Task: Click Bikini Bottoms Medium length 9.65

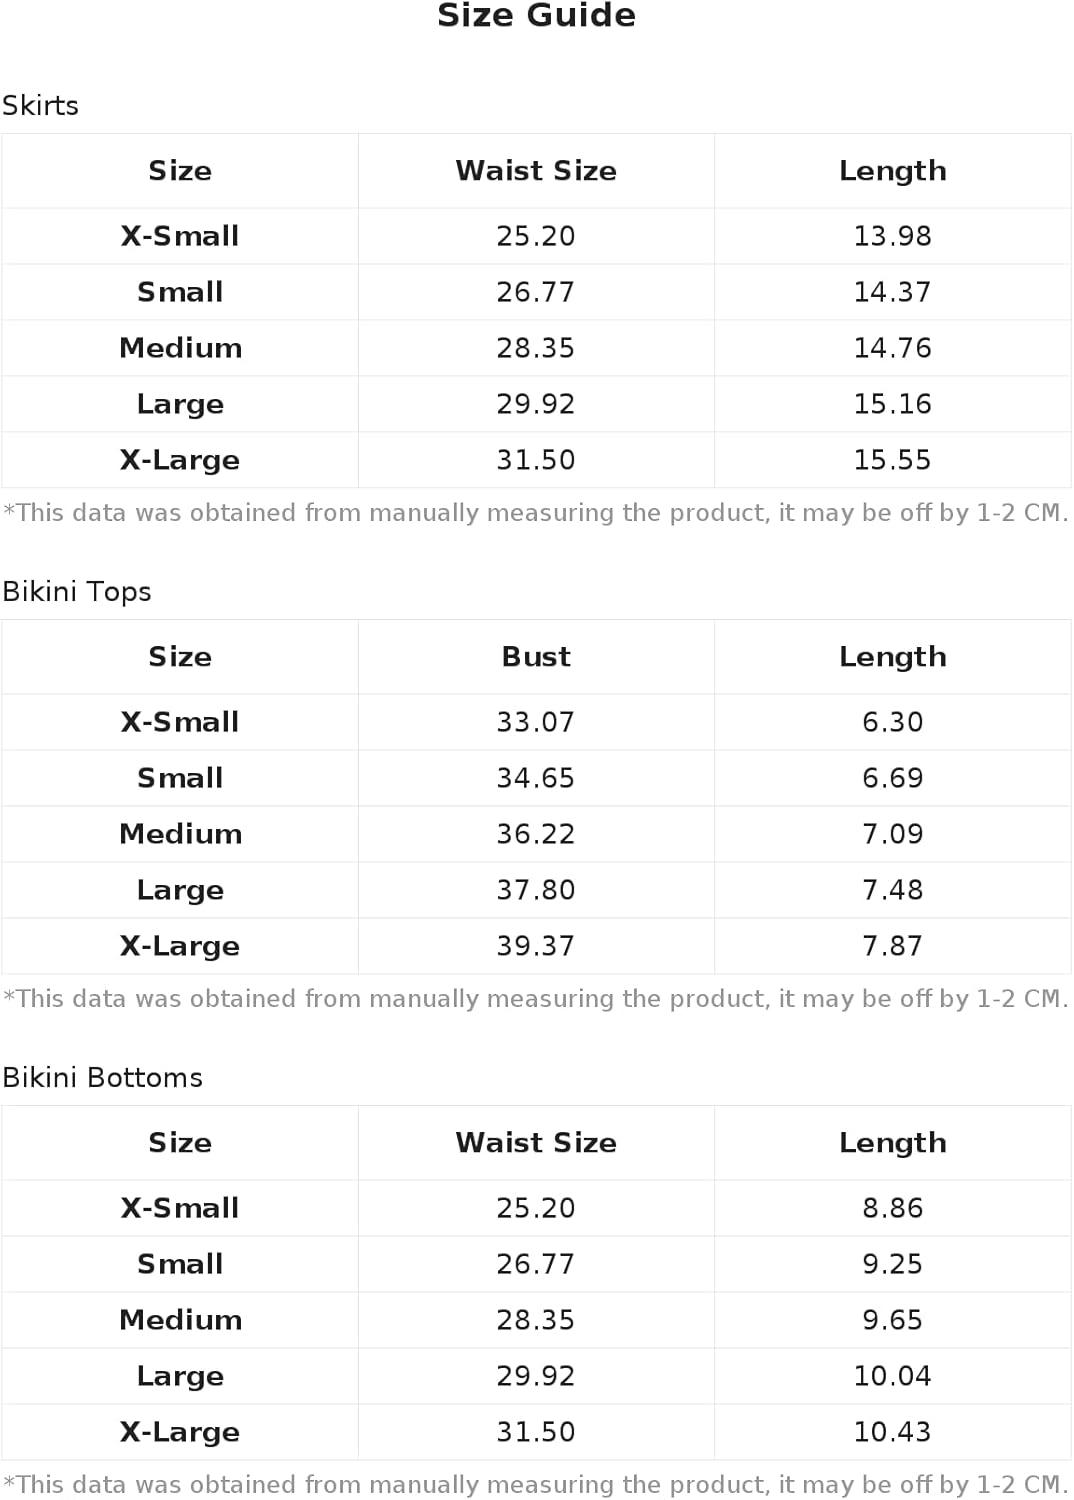Action: click(x=893, y=1320)
